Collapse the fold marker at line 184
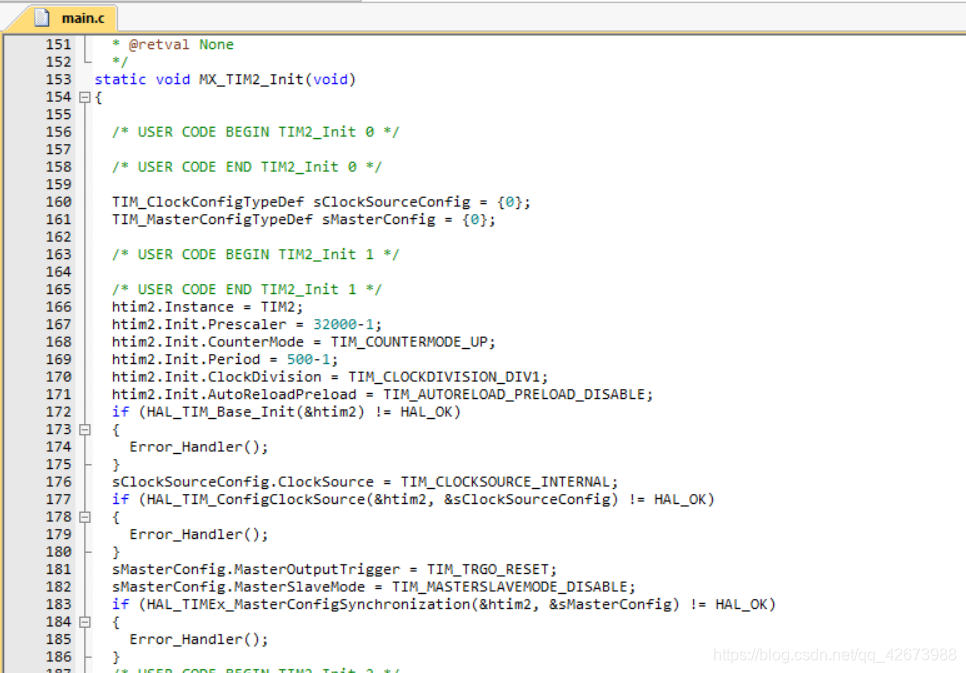The height and width of the screenshot is (673, 966). 85,622
